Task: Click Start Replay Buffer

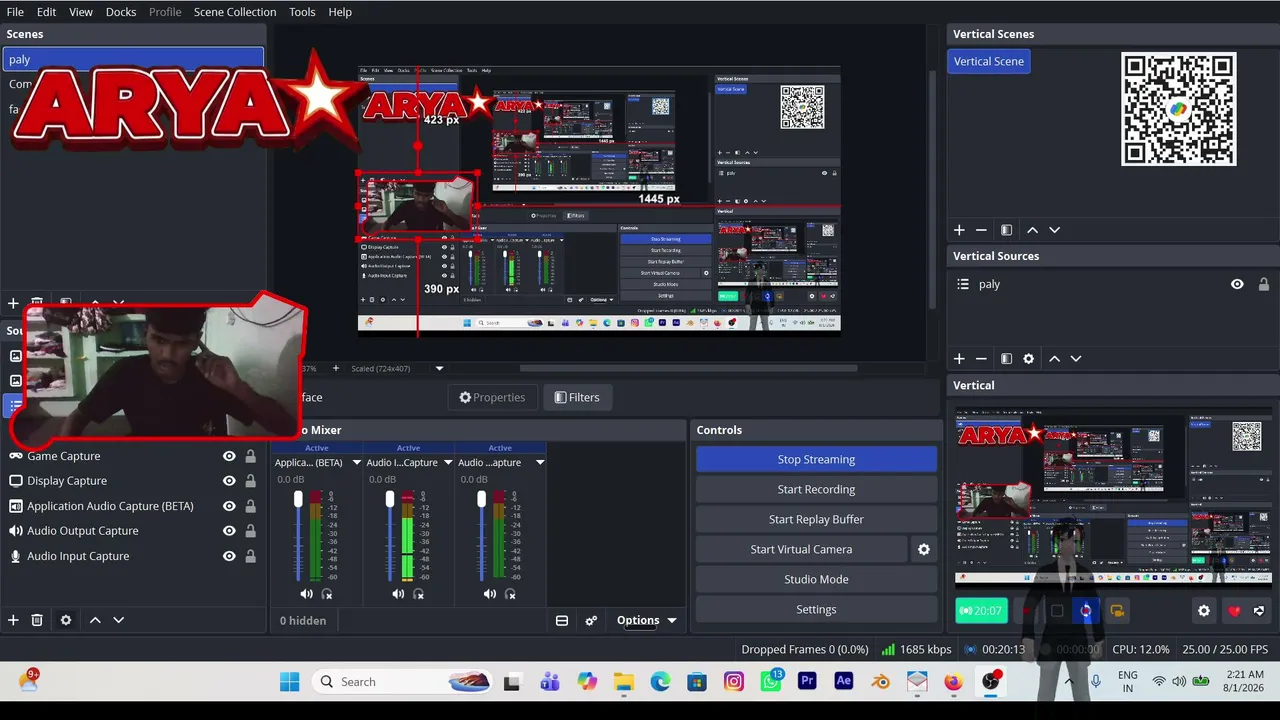Action: tap(816, 519)
